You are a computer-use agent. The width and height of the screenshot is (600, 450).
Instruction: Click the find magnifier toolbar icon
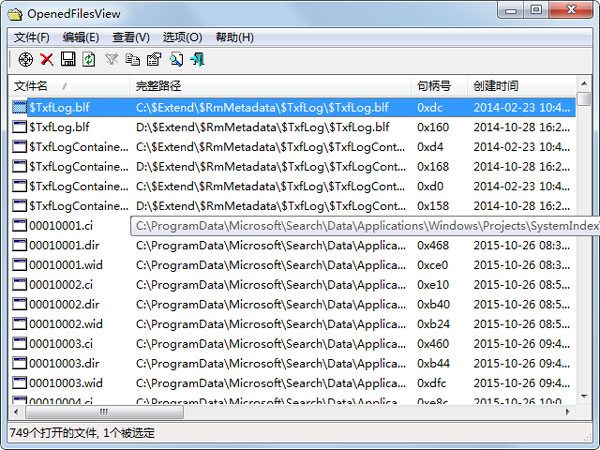point(176,59)
